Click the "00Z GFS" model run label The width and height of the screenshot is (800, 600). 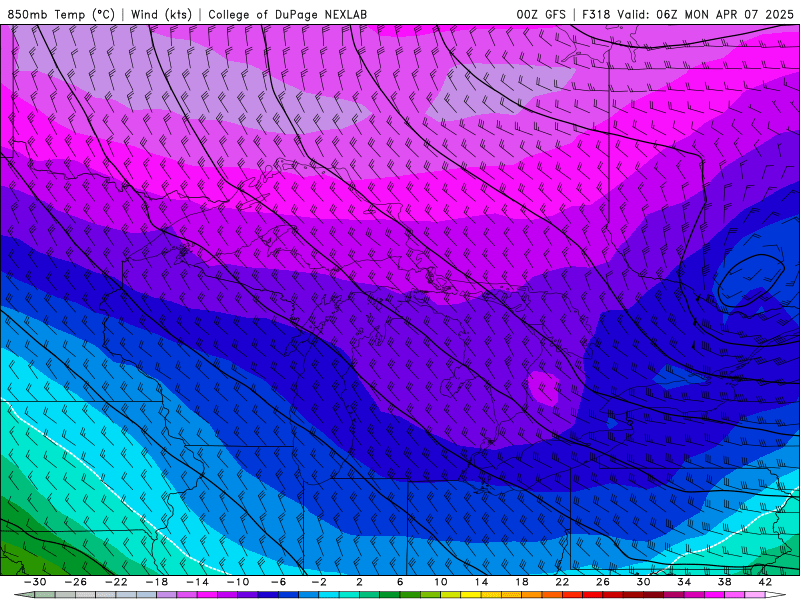(x=541, y=14)
